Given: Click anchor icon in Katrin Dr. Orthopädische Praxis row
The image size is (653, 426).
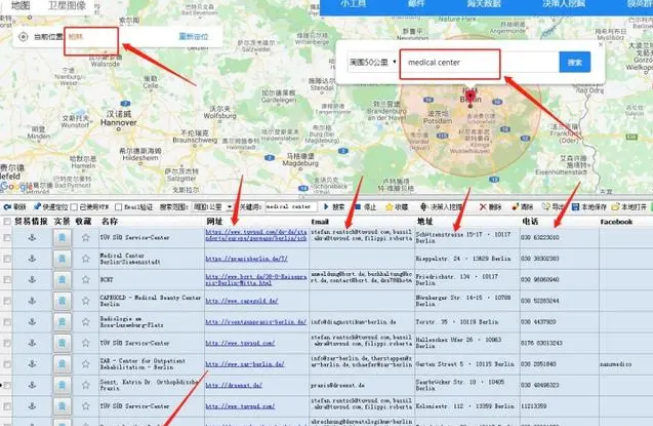Looking at the screenshot, I should coord(32,385).
